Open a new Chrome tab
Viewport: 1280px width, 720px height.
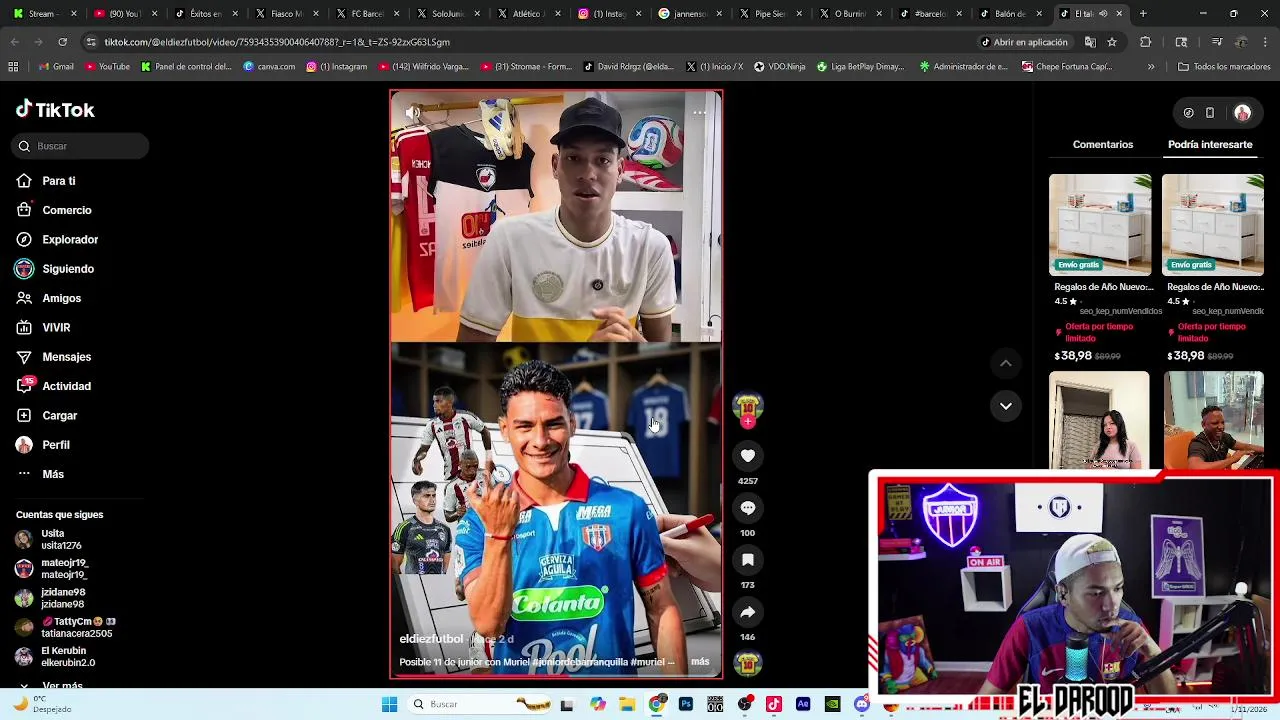[x=1143, y=14]
